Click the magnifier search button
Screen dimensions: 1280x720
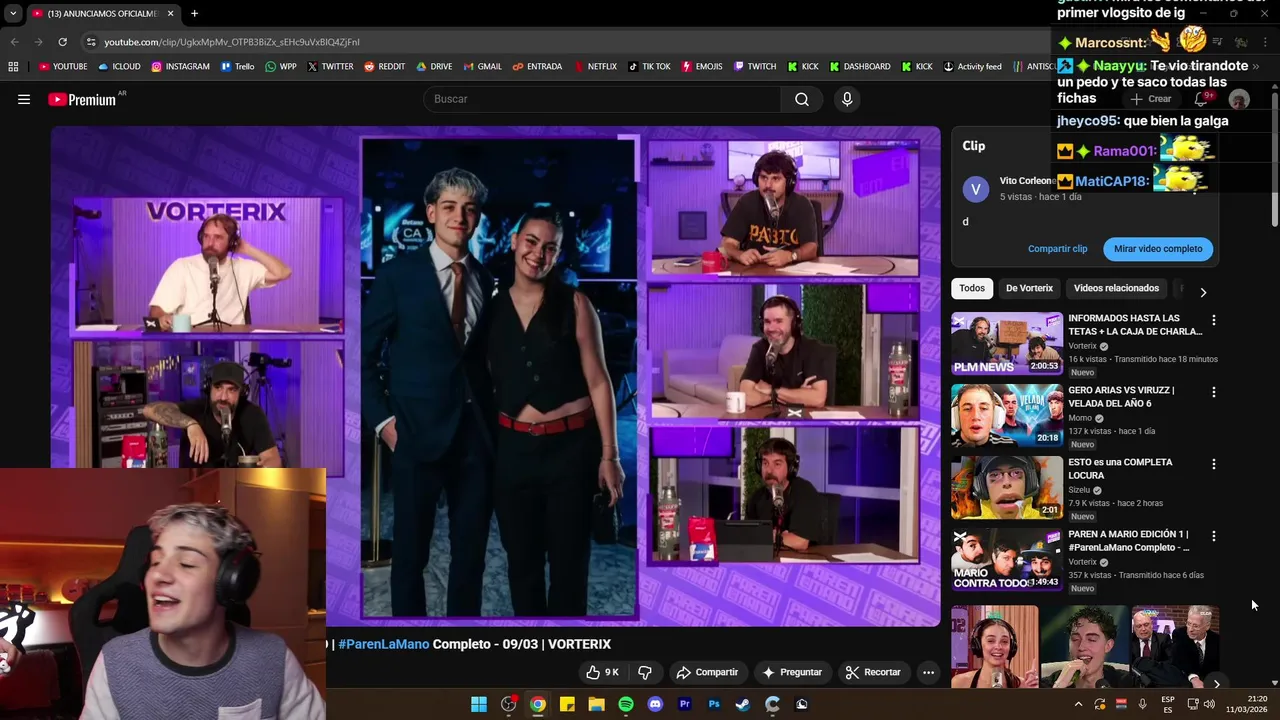[802, 99]
